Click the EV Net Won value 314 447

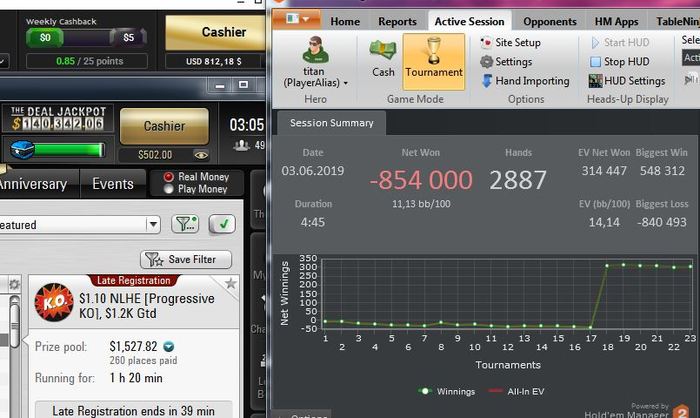(x=604, y=171)
